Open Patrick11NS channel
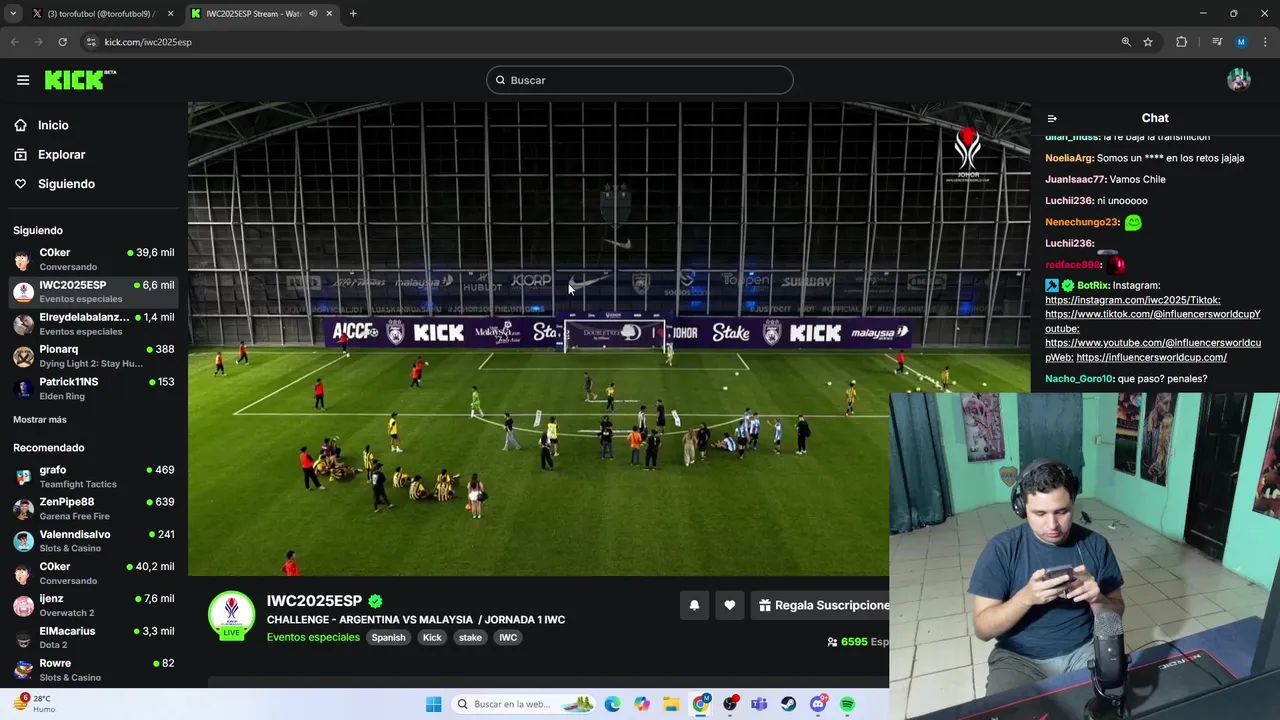Screen dimensions: 1280x720 coord(94,389)
